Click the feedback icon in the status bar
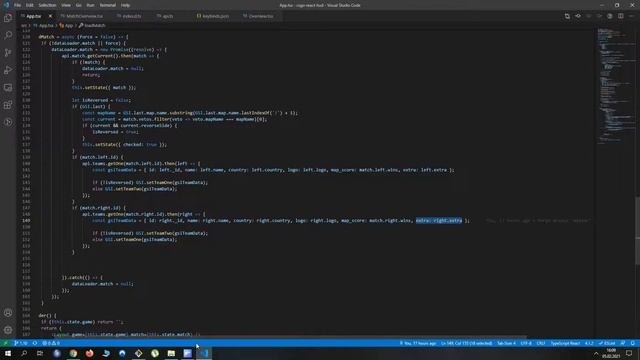 (x=623, y=343)
